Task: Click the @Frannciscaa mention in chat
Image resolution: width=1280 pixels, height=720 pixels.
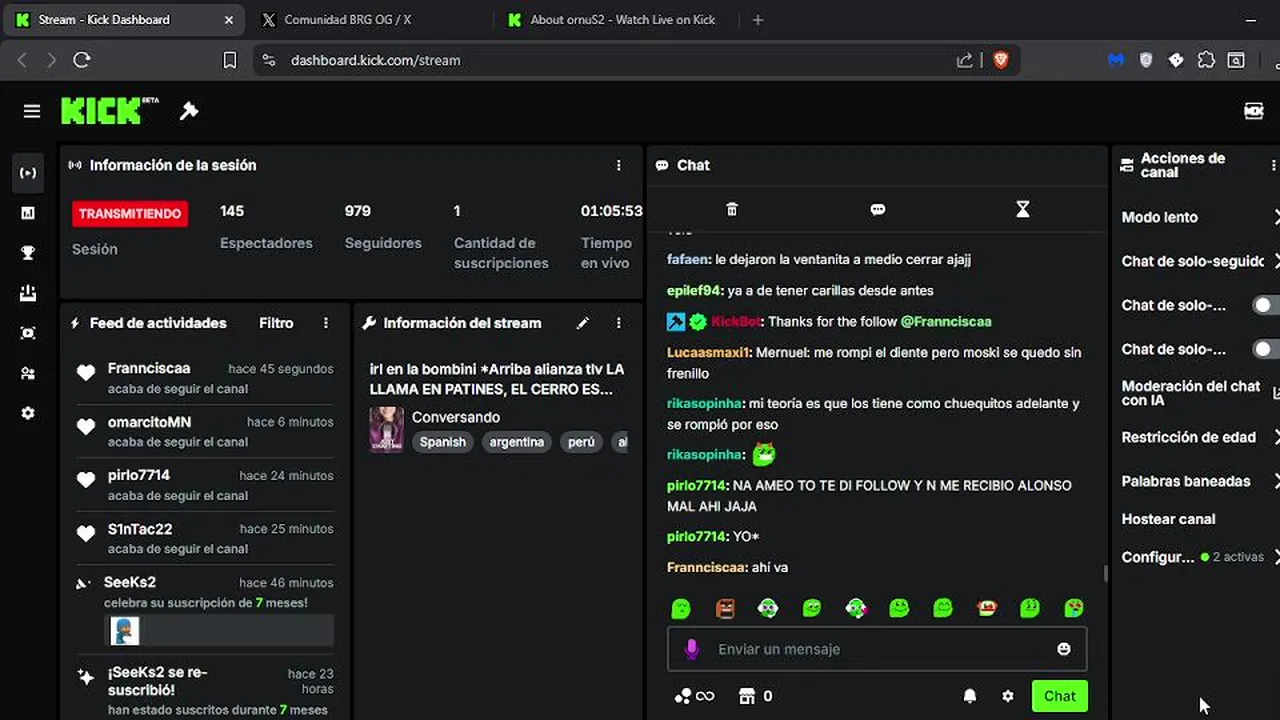Action: (946, 321)
